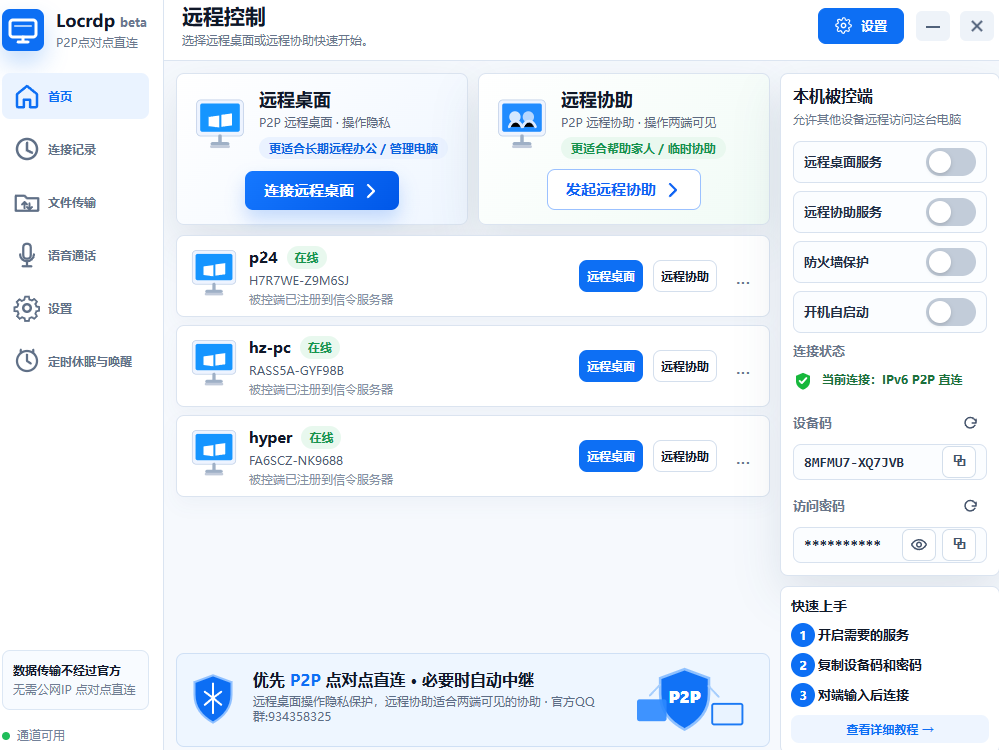Click the two-person icon in 远程协助 card
Viewport: 999px width, 750px height.
pos(522,123)
